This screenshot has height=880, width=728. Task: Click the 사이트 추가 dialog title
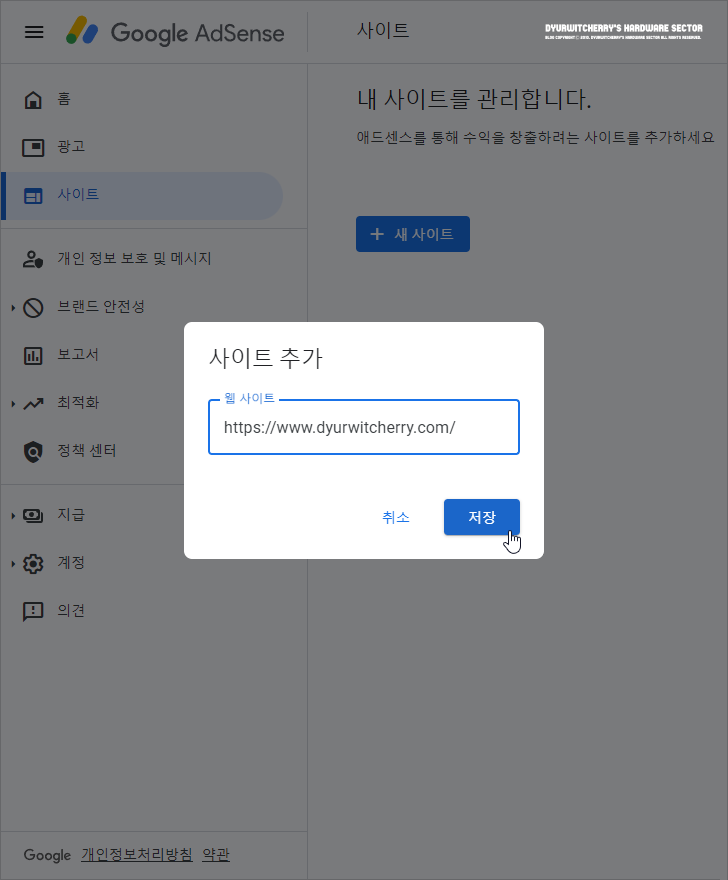tap(266, 358)
